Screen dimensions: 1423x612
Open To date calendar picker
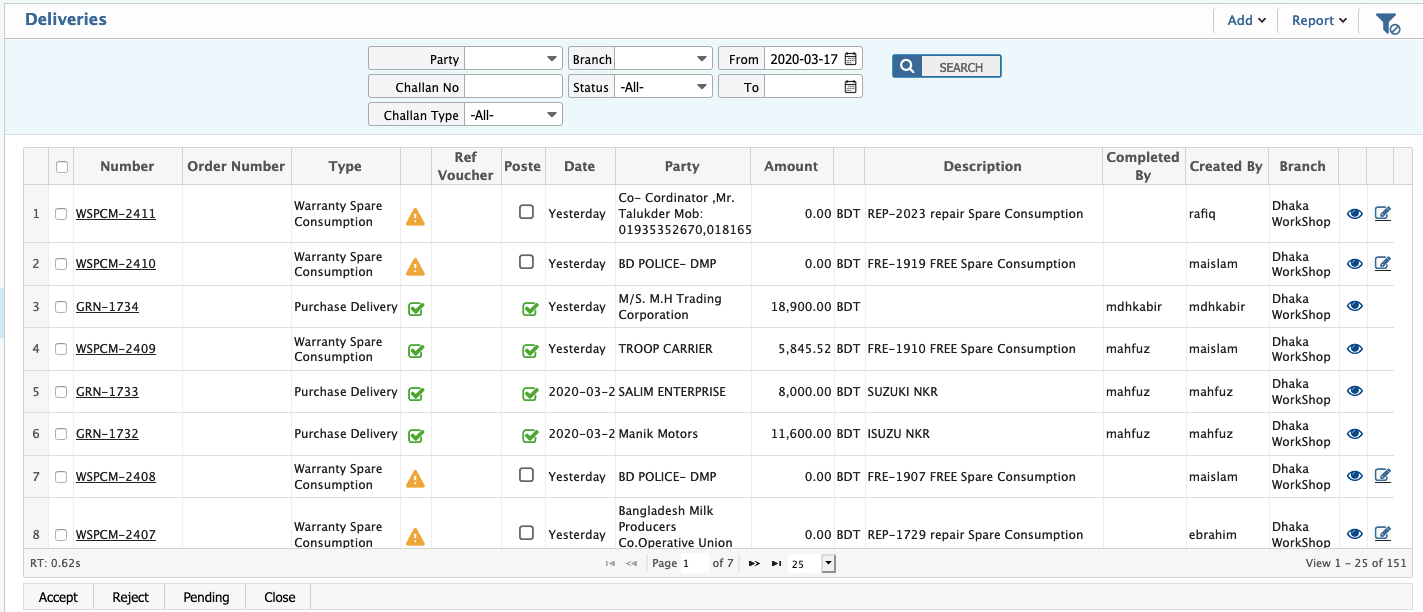tap(850, 87)
